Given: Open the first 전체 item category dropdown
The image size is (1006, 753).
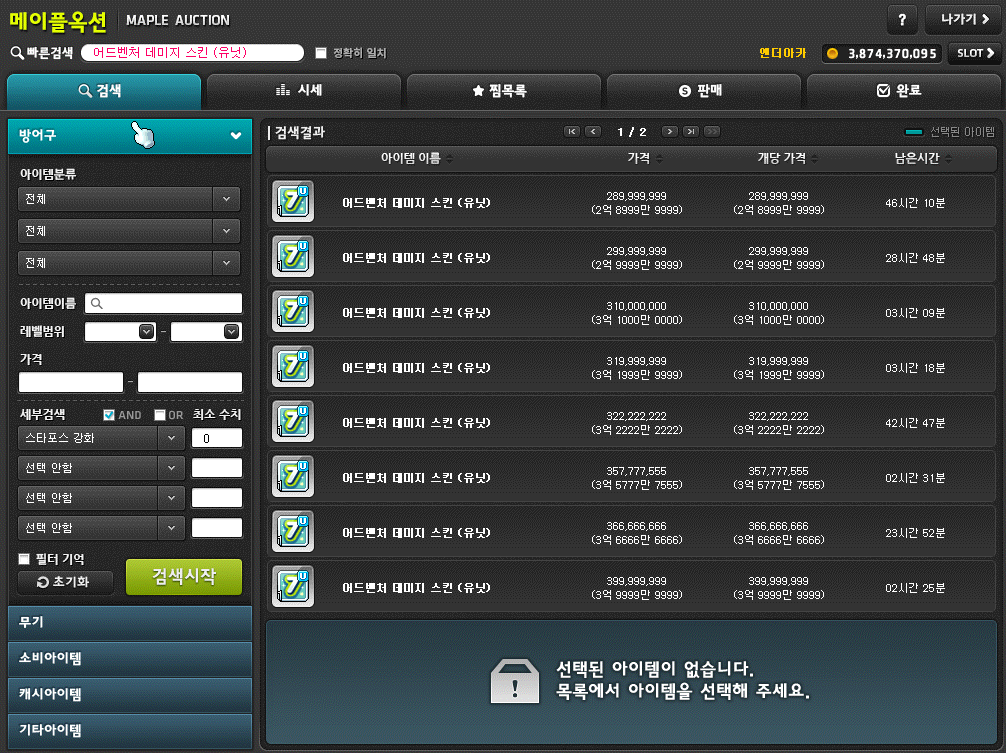Looking at the screenshot, I should tap(129, 199).
